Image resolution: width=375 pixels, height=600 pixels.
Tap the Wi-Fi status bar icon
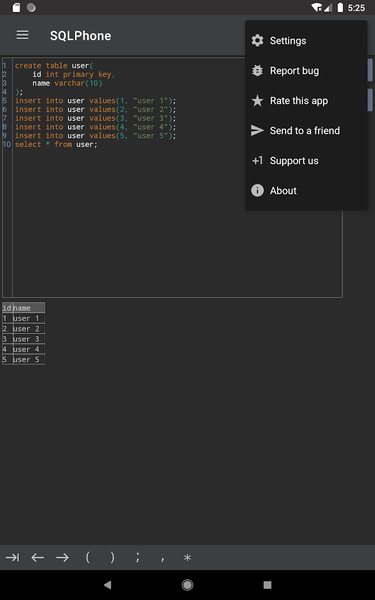(x=316, y=8)
